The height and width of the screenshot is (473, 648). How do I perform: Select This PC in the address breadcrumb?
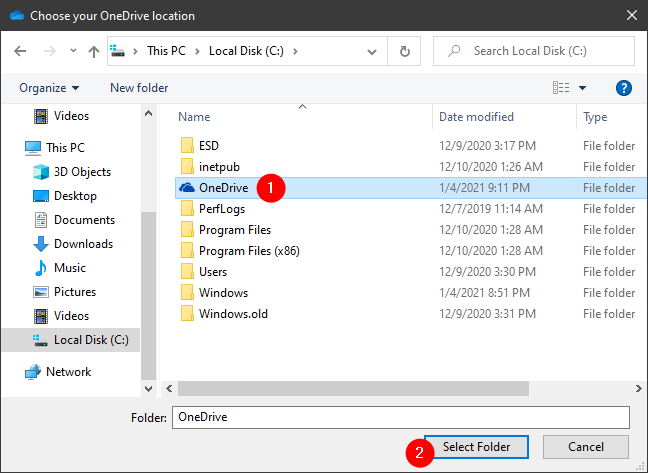167,51
